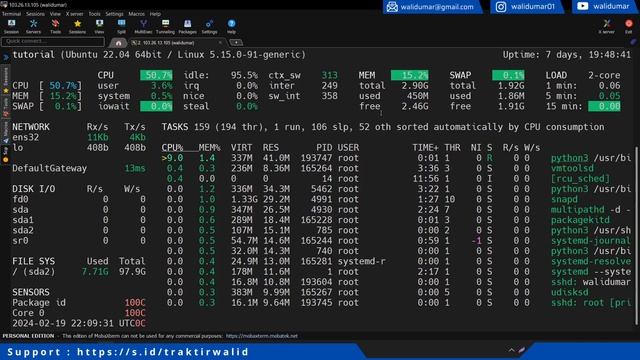Toggle the X server toolbar icon
The height and width of the screenshot is (360, 640).
point(607,27)
